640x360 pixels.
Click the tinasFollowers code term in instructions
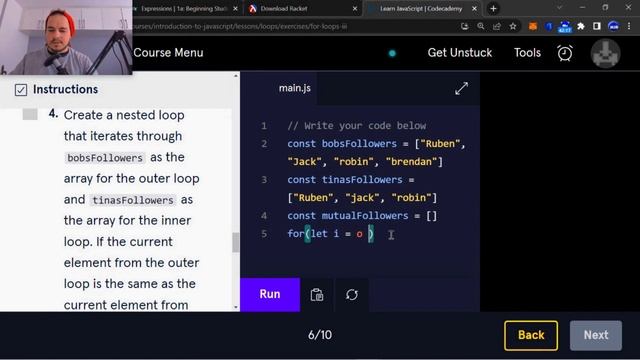pyautogui.click(x=133, y=200)
